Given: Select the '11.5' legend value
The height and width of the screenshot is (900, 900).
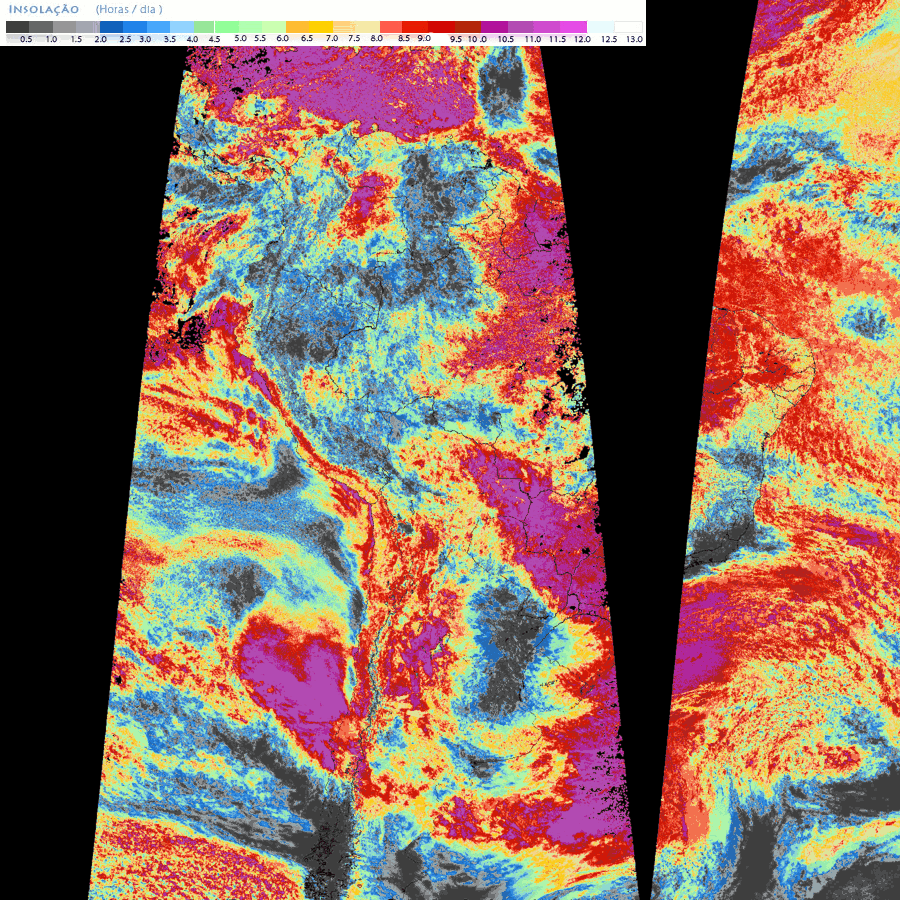Looking at the screenshot, I should 557,39.
